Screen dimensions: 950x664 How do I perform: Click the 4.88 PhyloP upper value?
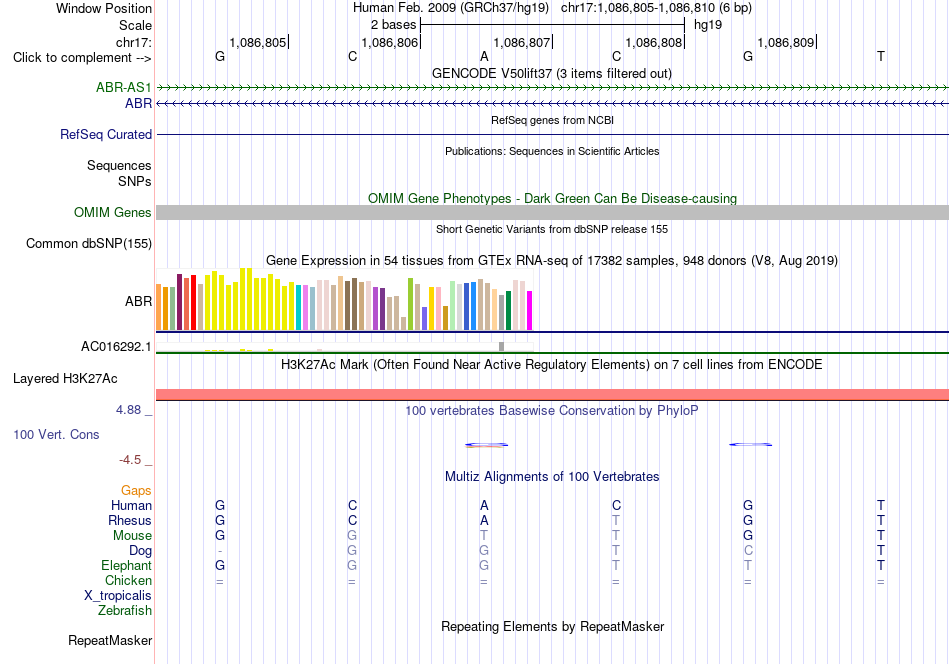point(128,410)
